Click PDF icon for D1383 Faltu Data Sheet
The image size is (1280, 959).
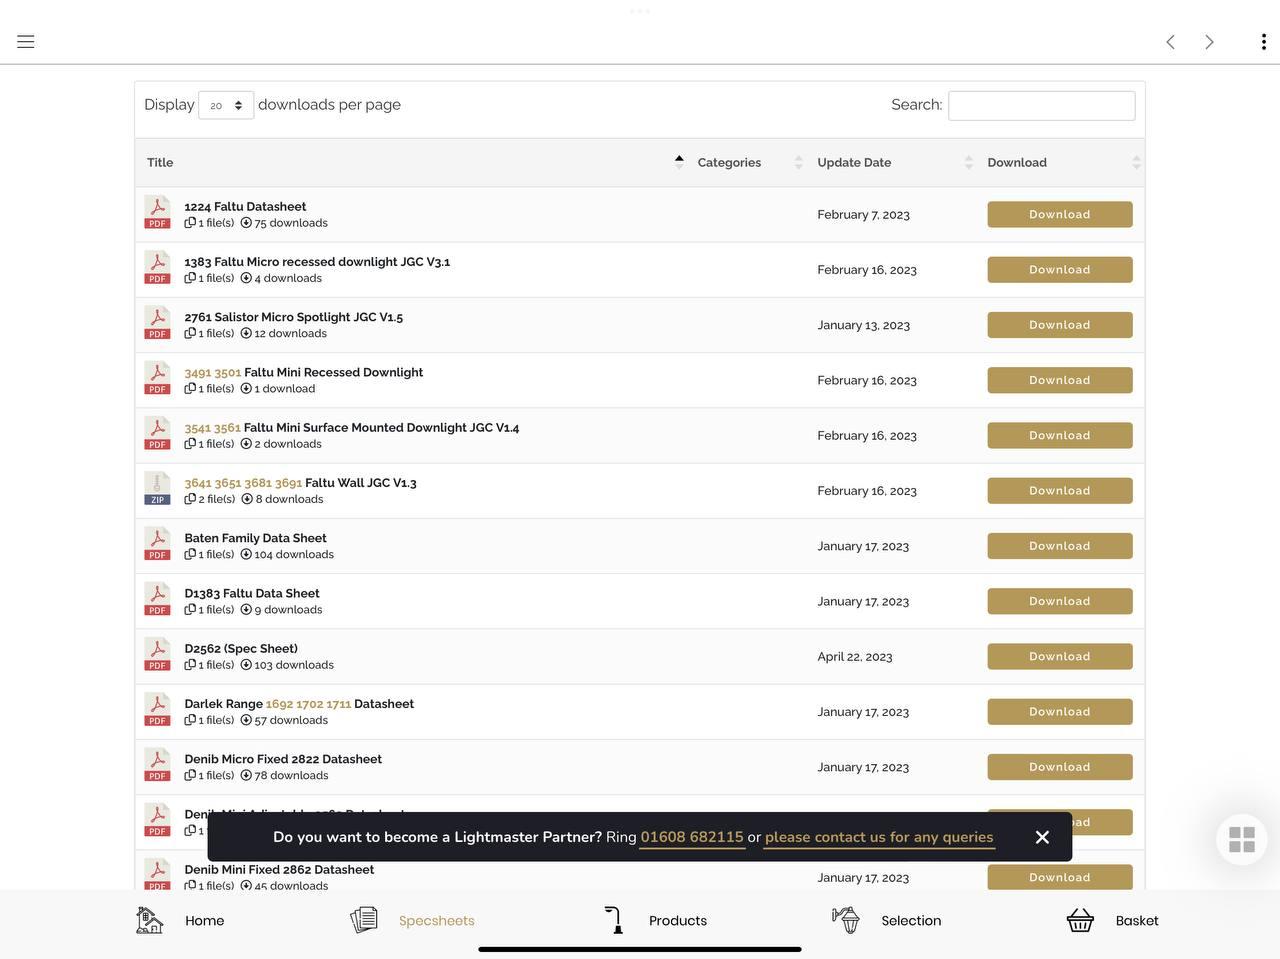pyautogui.click(x=157, y=599)
